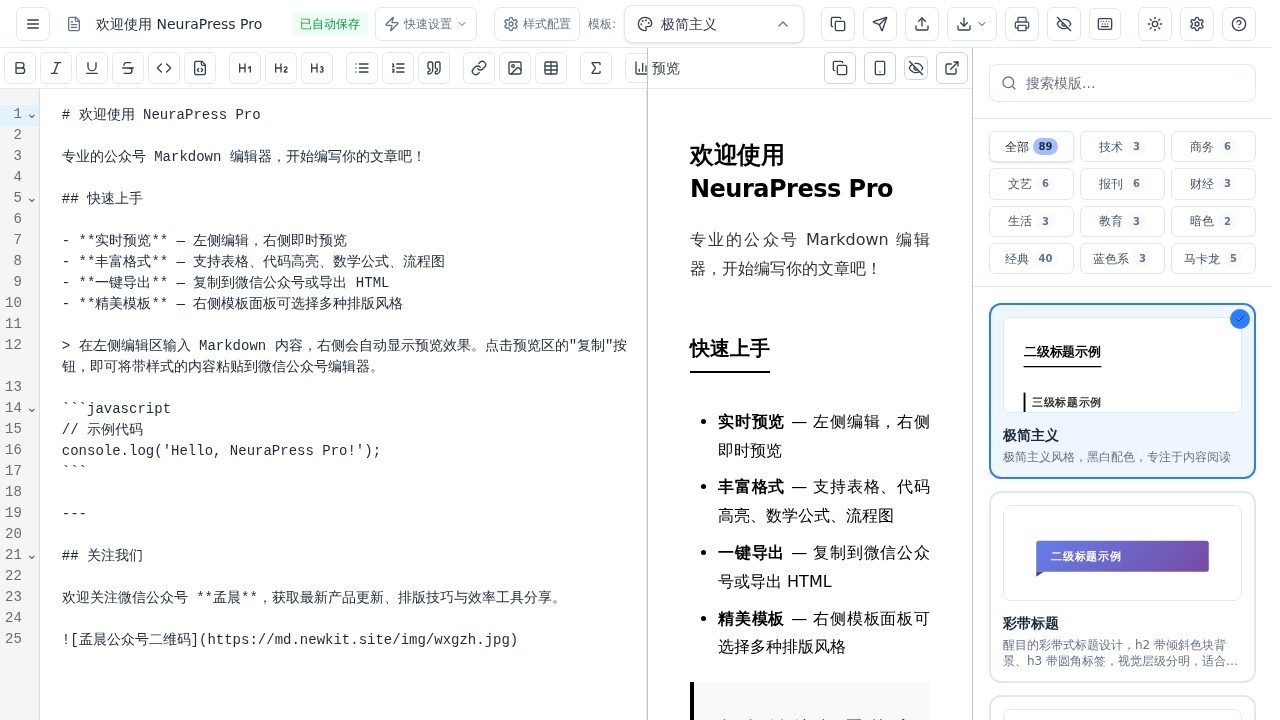Open the 极简主义 template dropdown
Viewport: 1280px width, 720px height.
point(714,24)
